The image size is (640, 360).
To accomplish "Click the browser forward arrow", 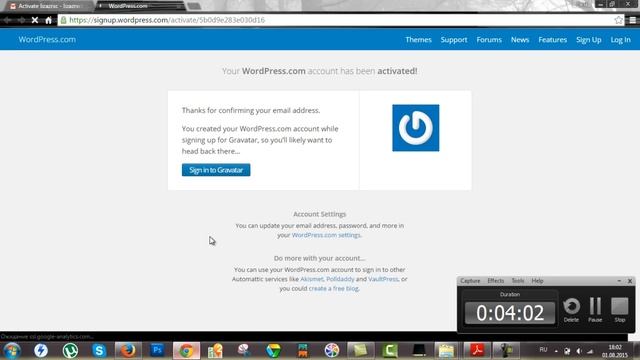I will (21, 20).
